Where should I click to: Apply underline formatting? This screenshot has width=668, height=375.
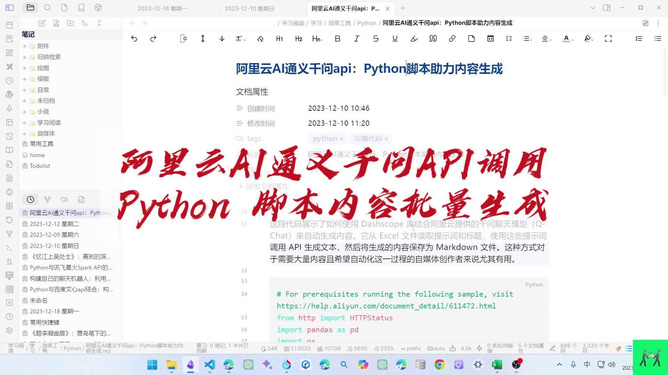(x=394, y=39)
